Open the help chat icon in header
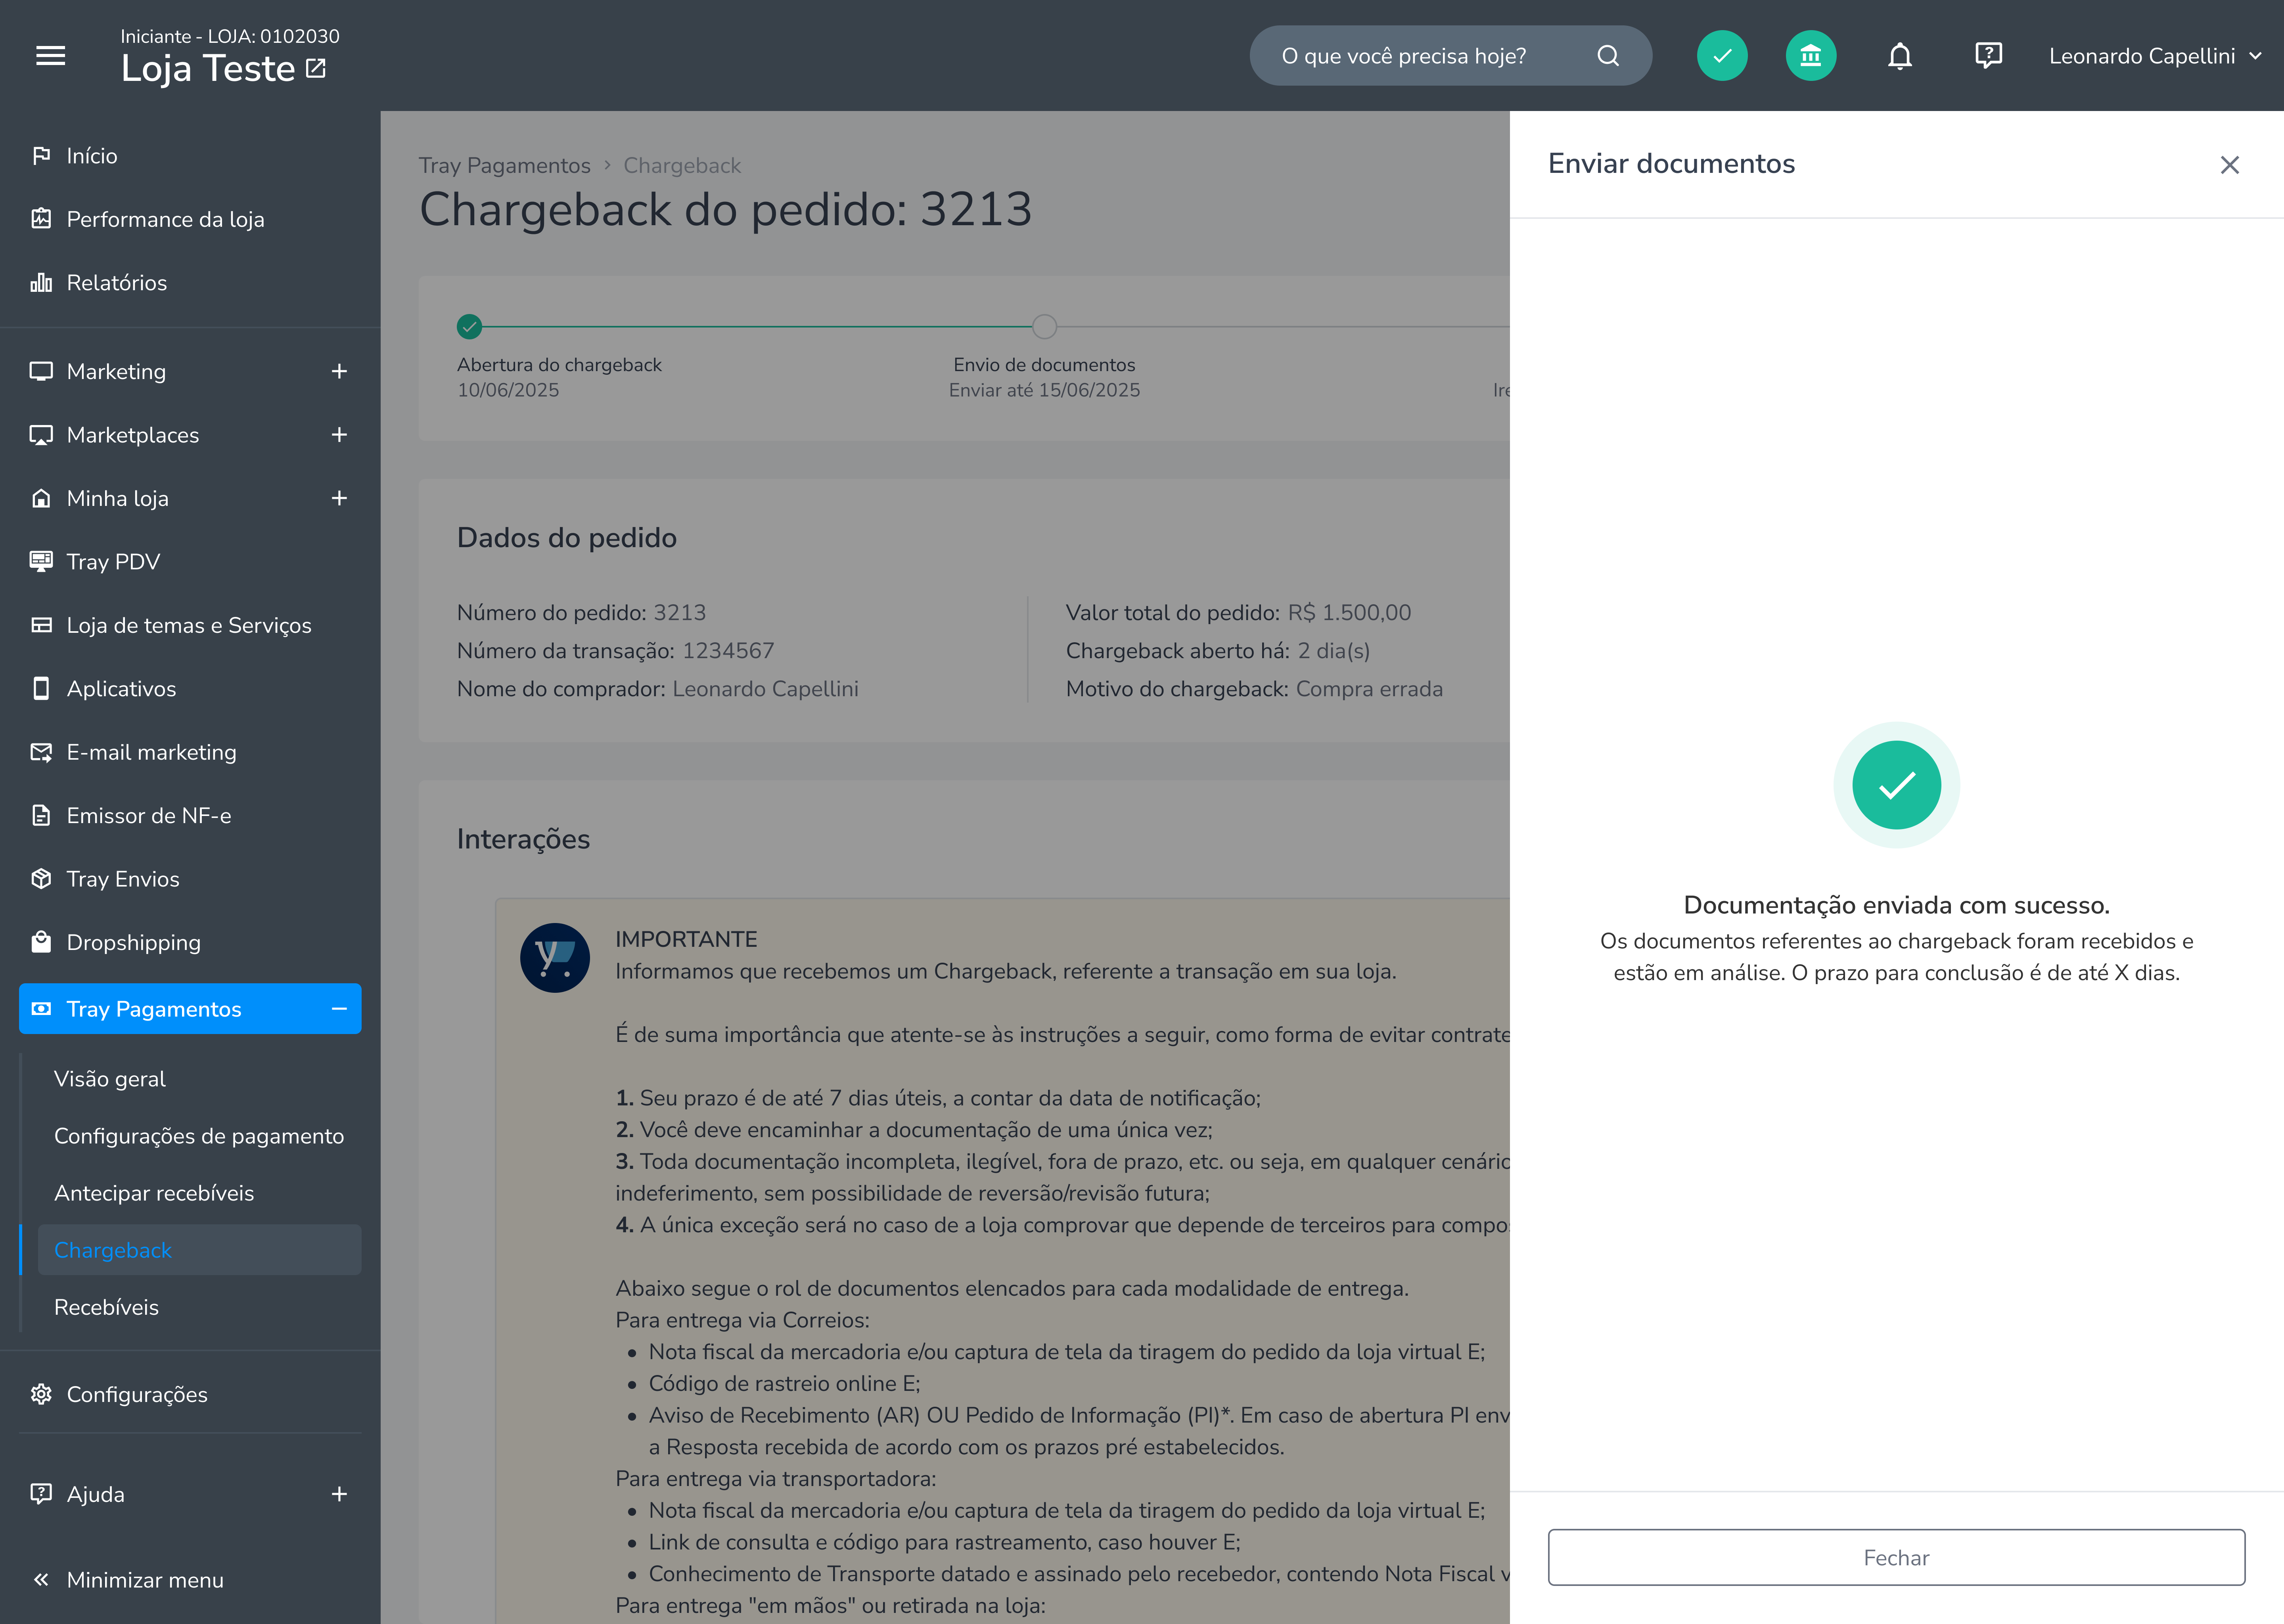This screenshot has height=1624, width=2284. coord(1988,56)
